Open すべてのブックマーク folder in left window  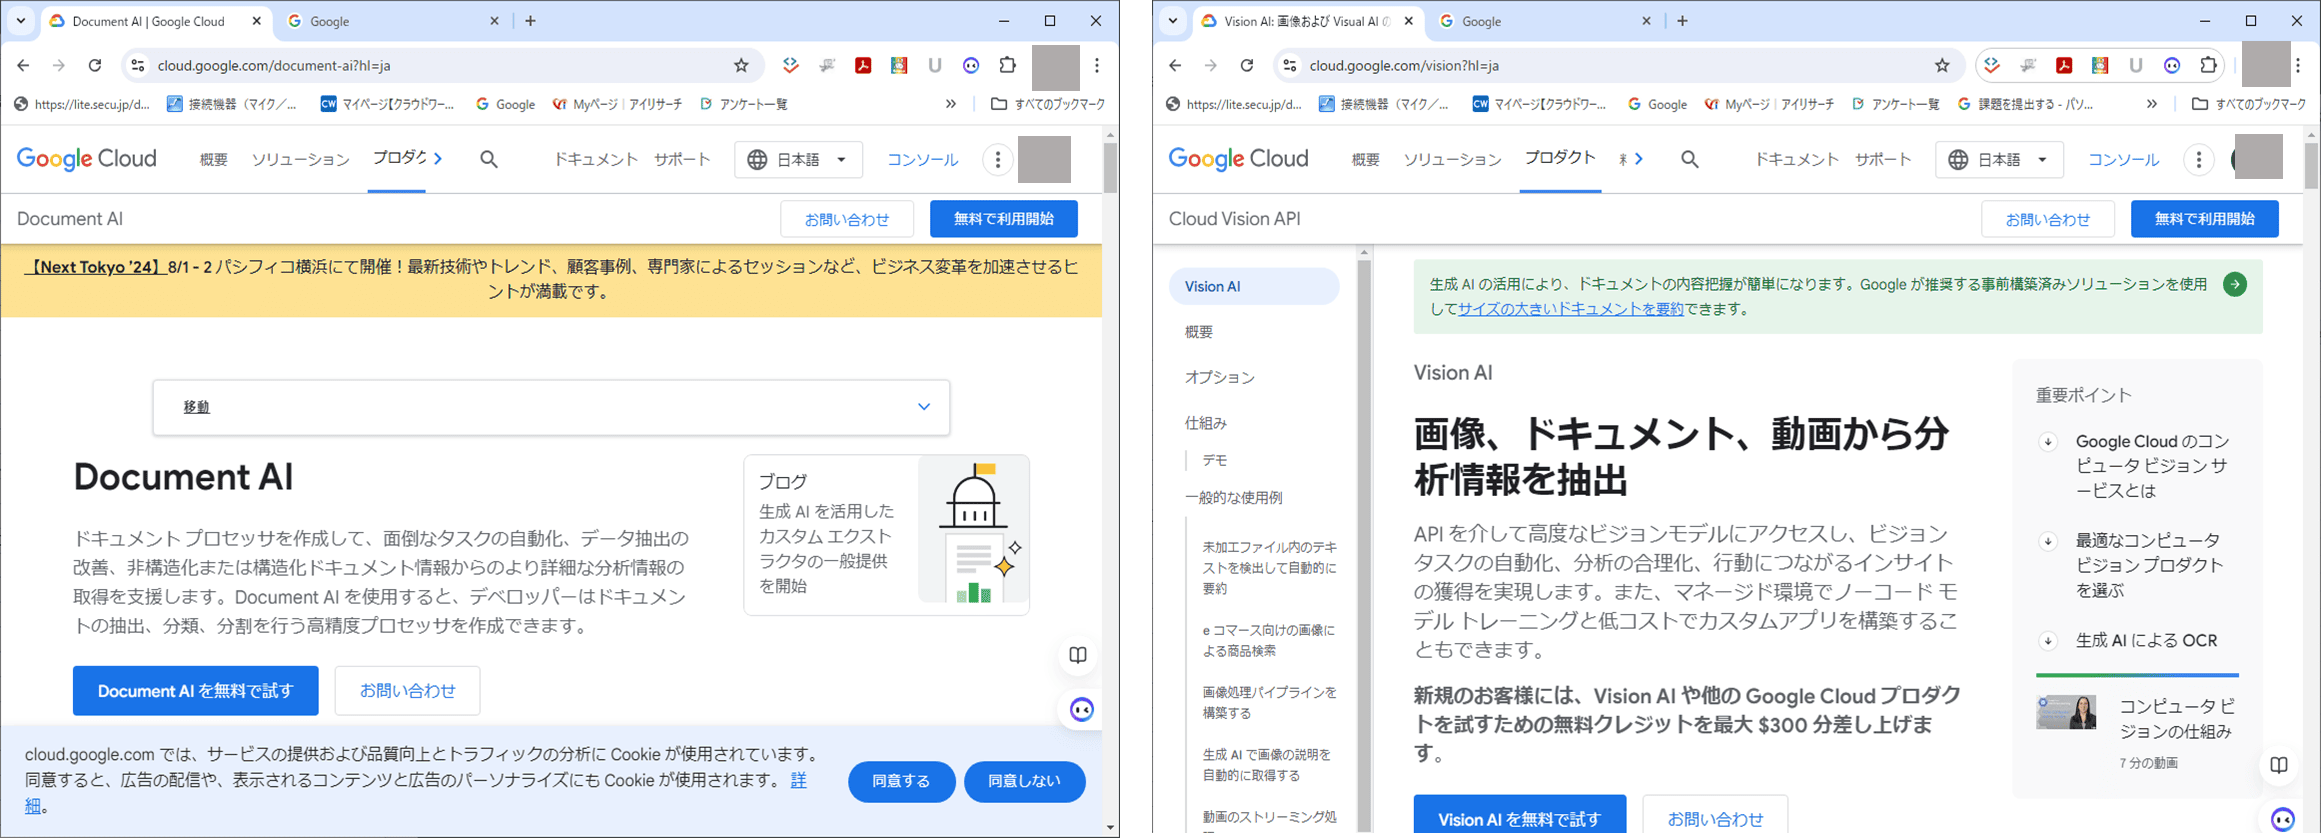[x=1048, y=104]
